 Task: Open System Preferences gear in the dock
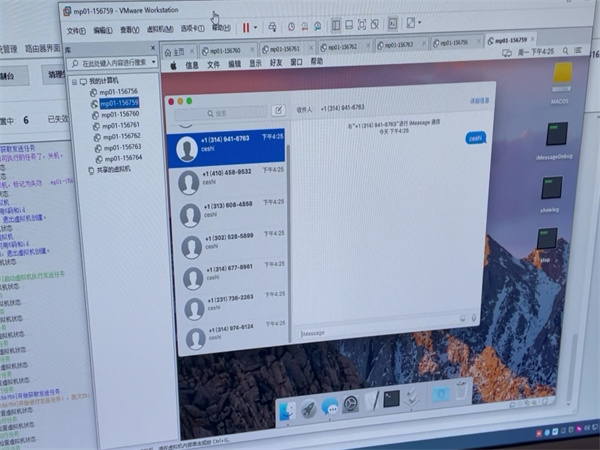click(351, 405)
